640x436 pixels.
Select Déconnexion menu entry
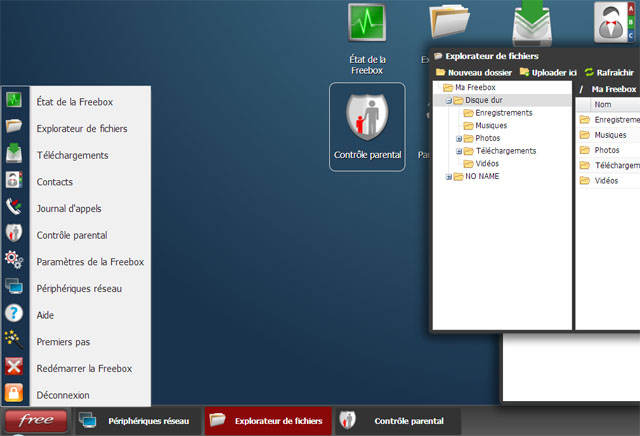pyautogui.click(x=63, y=395)
